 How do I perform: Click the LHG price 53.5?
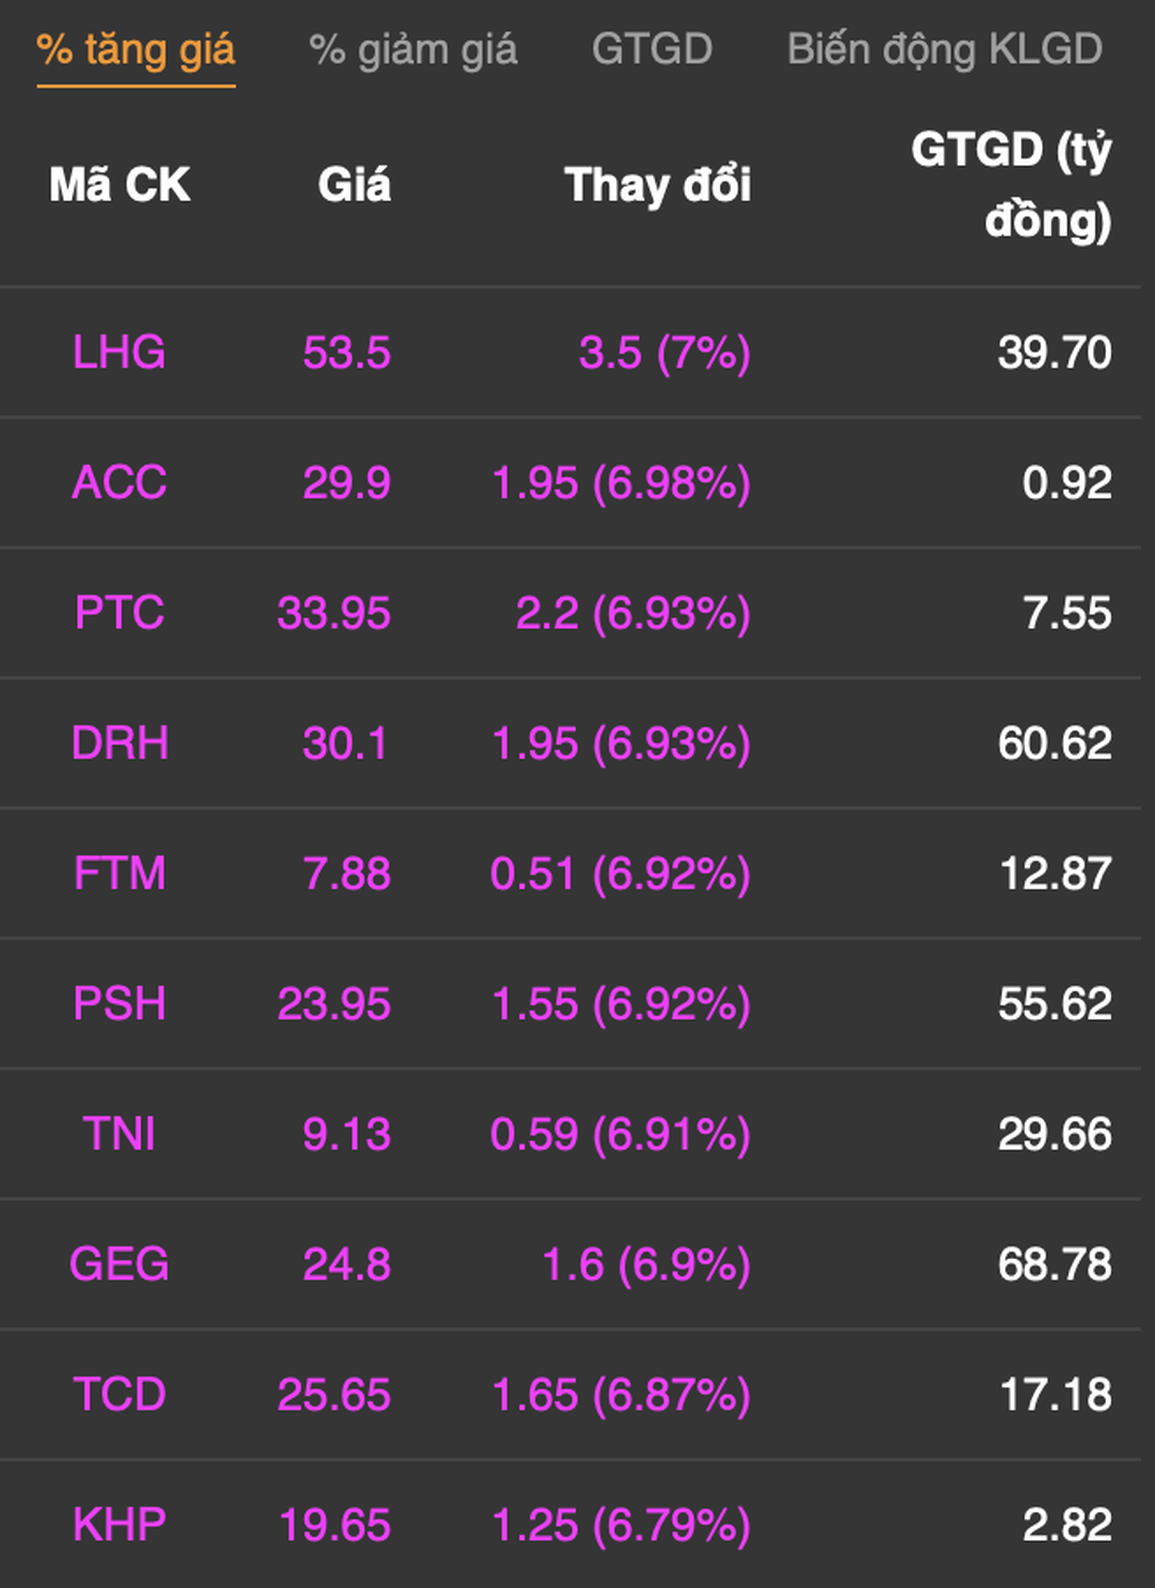(x=346, y=353)
